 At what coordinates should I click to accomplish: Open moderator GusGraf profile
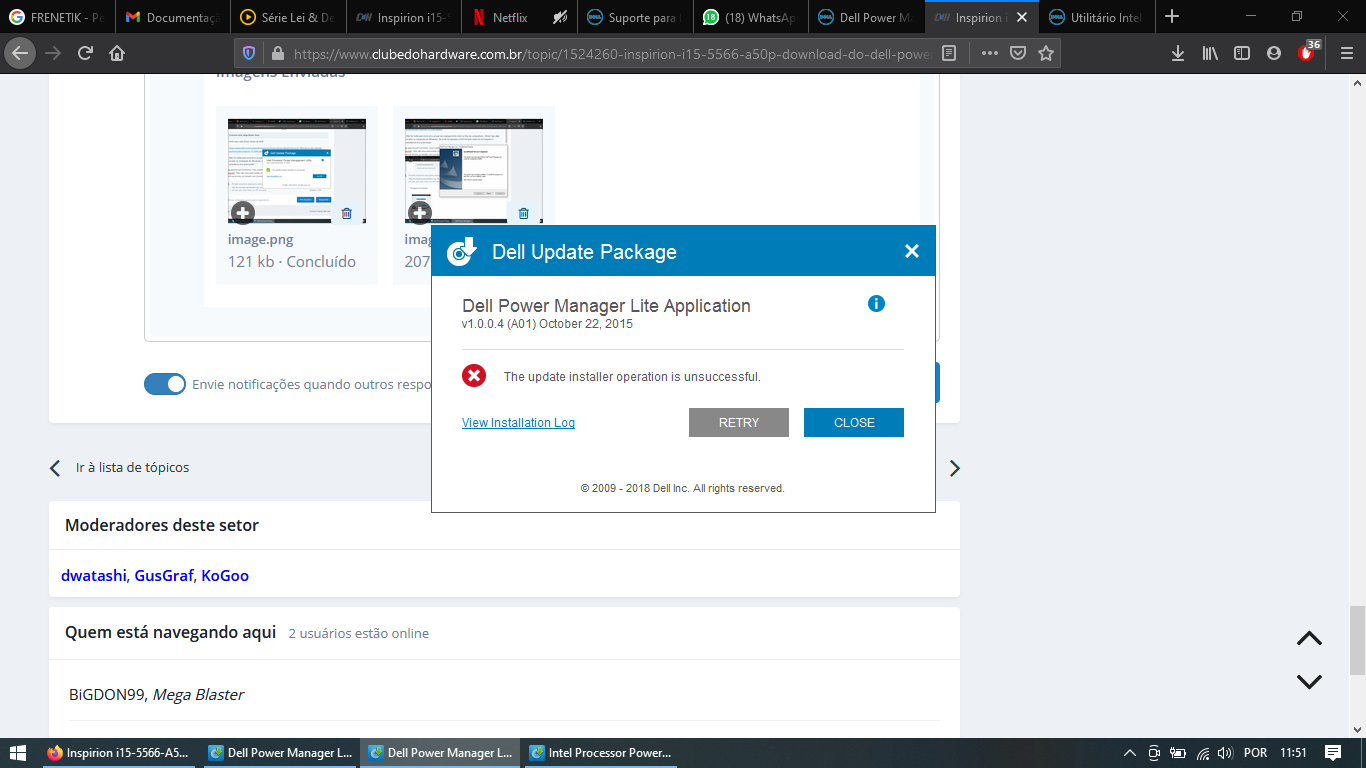pos(164,575)
